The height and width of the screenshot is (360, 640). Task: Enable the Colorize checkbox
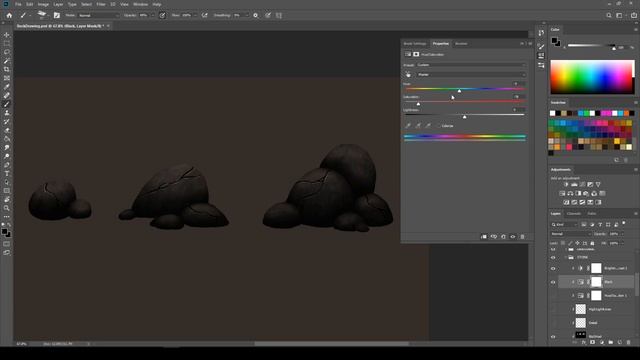click(x=438, y=126)
